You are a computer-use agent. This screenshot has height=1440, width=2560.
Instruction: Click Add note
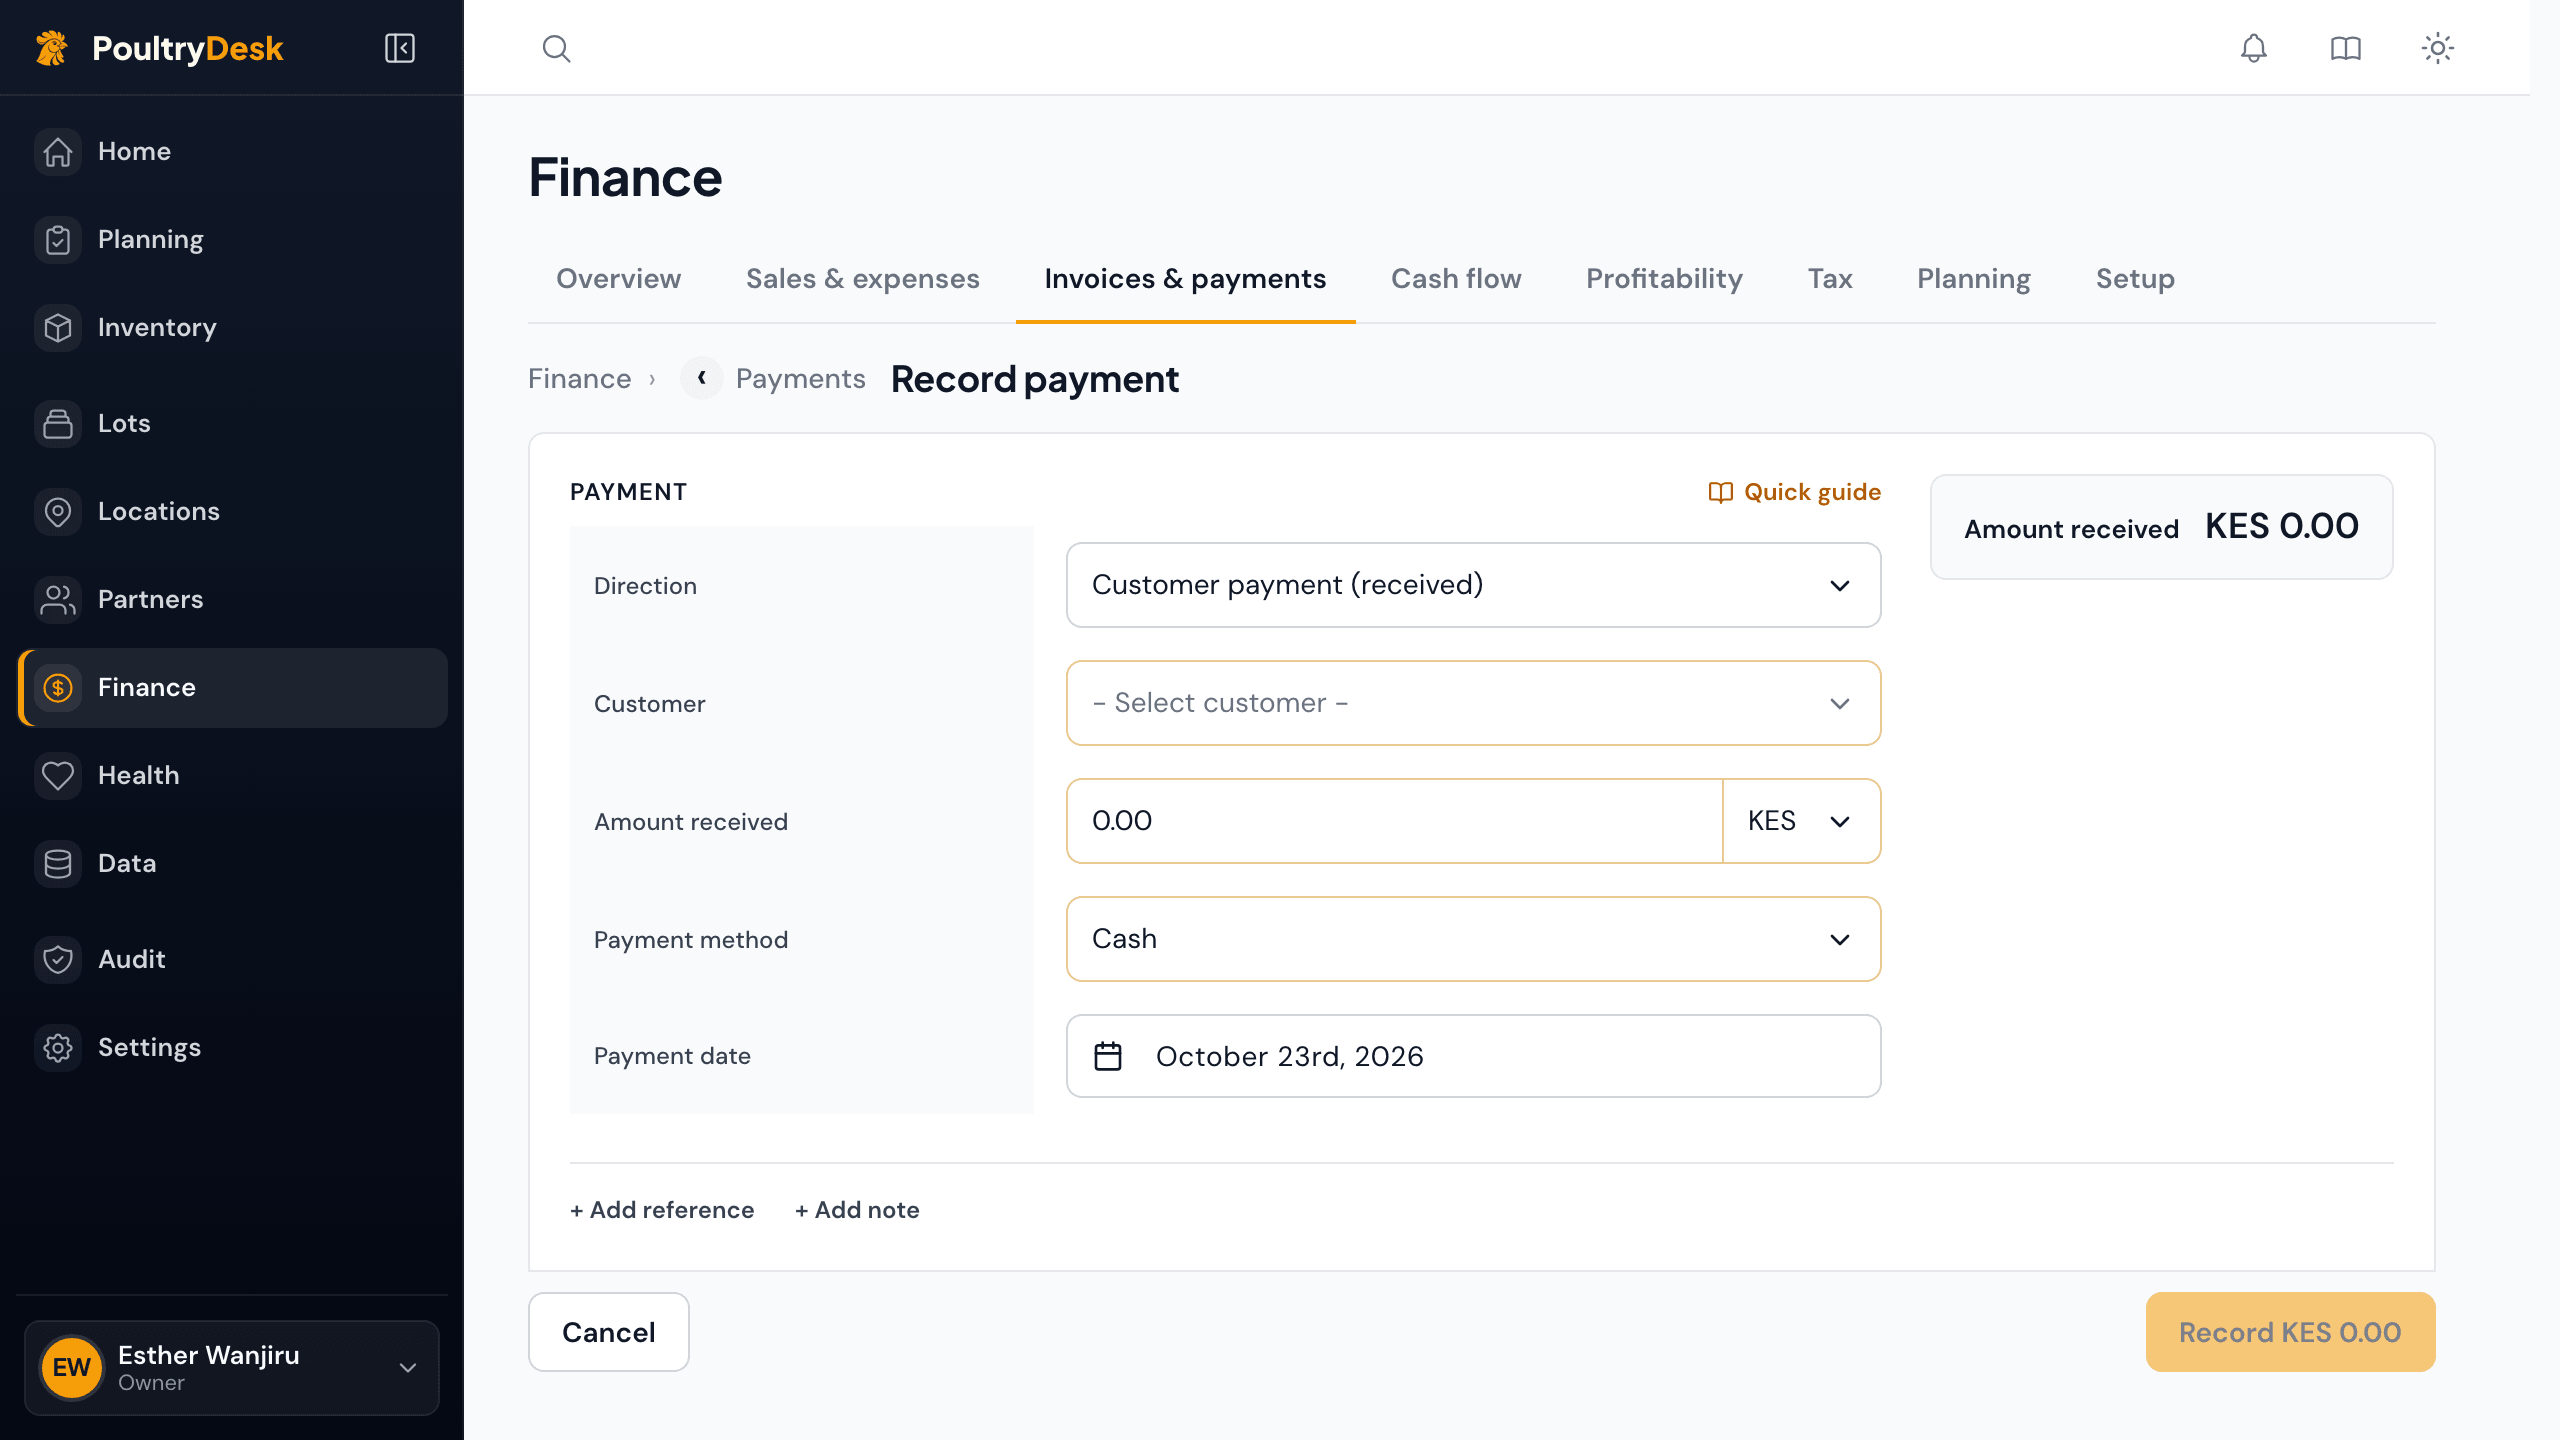point(857,1210)
